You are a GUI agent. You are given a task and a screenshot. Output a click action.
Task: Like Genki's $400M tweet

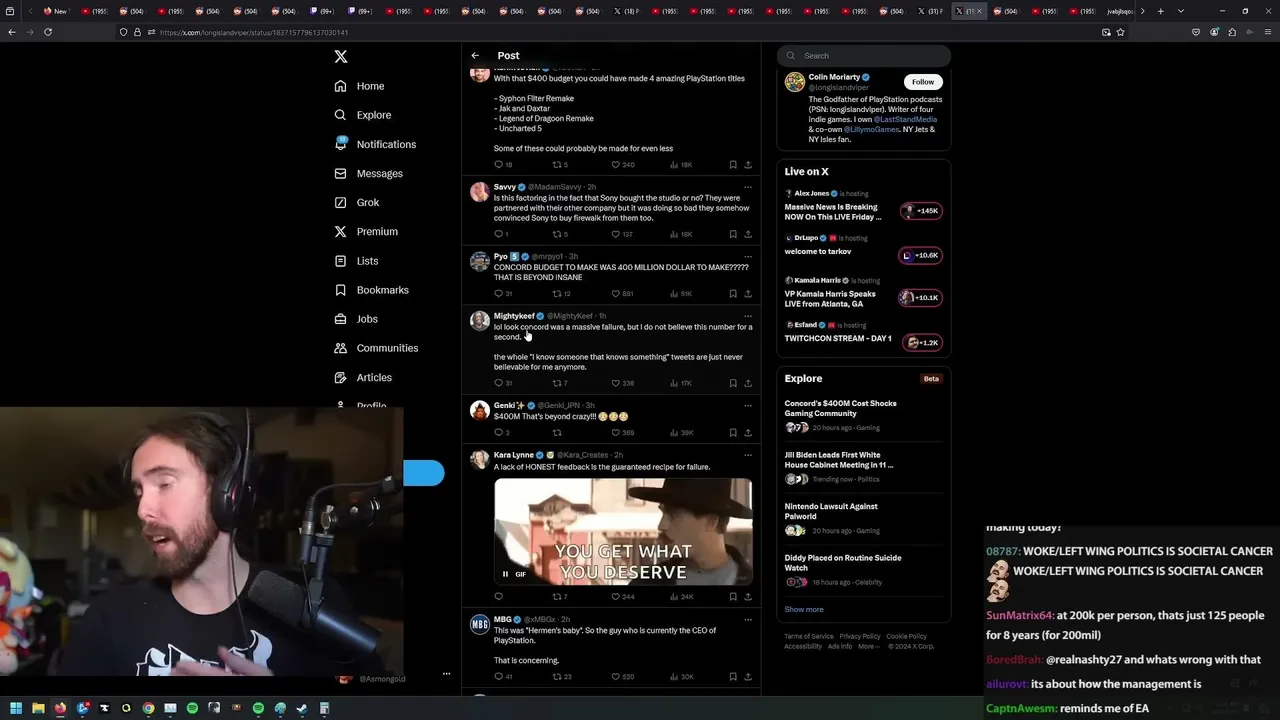click(x=616, y=433)
